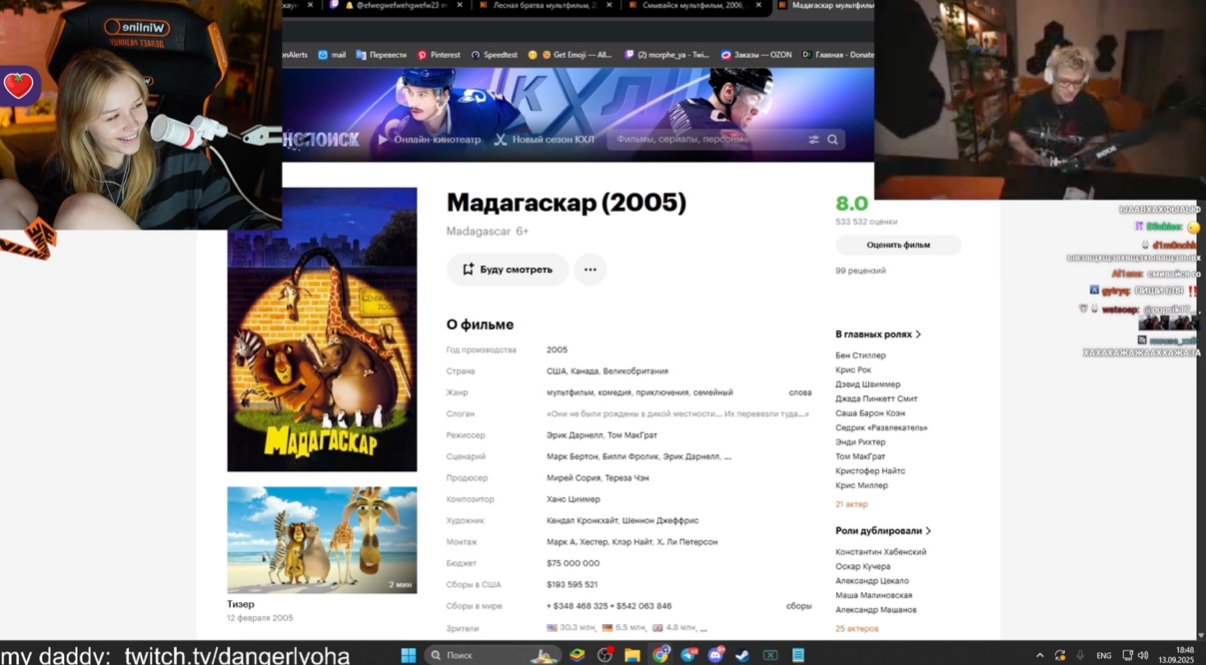1206x665 pixels.
Task: Open composer Ханс Циммер's page
Action: point(574,499)
